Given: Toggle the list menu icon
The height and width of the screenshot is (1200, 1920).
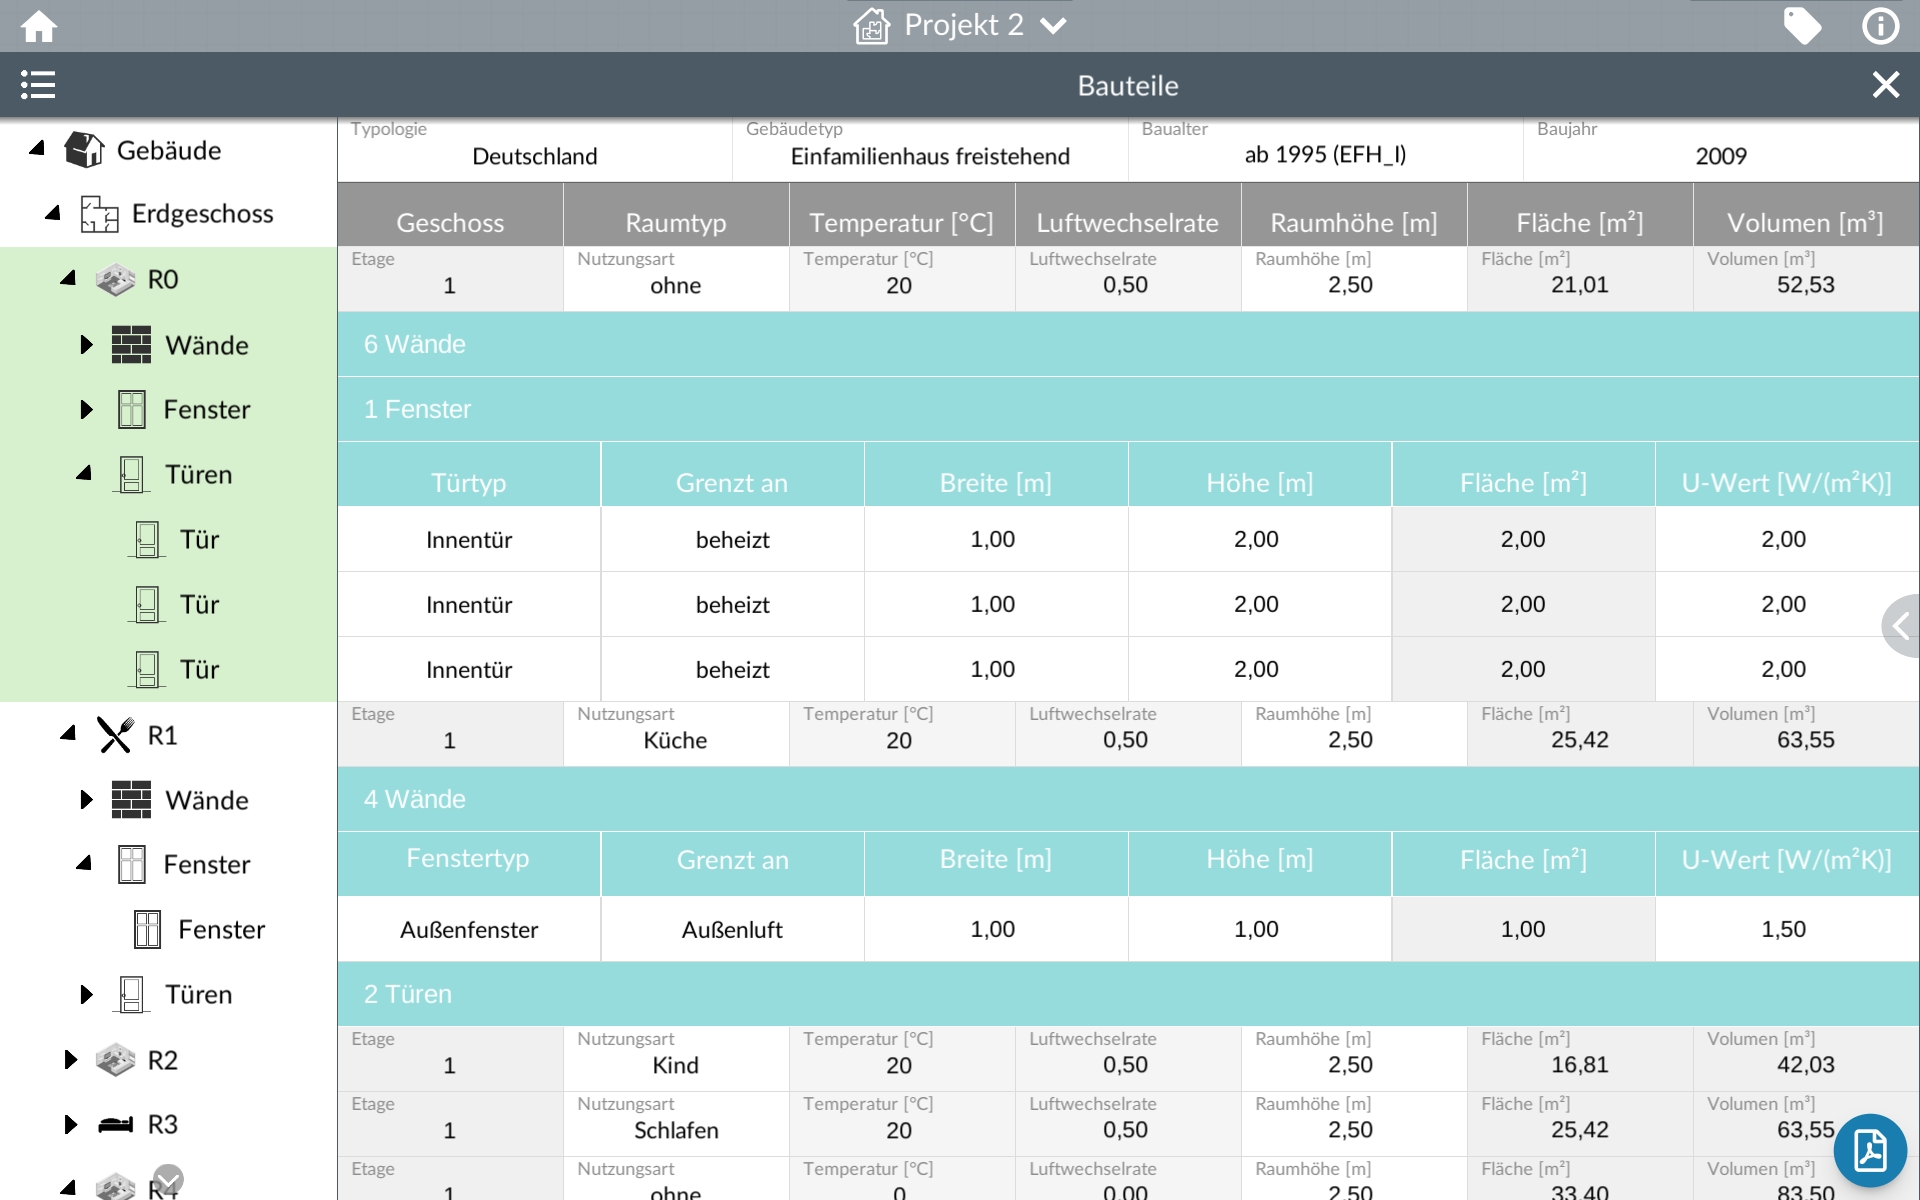Looking at the screenshot, I should (38, 85).
